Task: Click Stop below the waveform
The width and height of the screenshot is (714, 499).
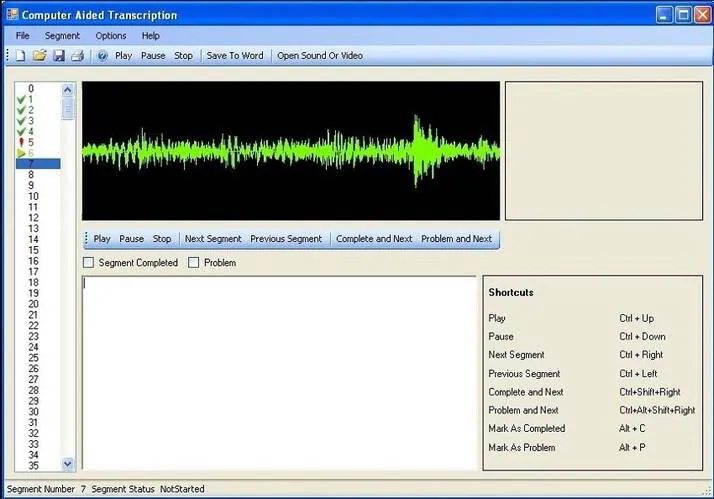Action: click(162, 239)
